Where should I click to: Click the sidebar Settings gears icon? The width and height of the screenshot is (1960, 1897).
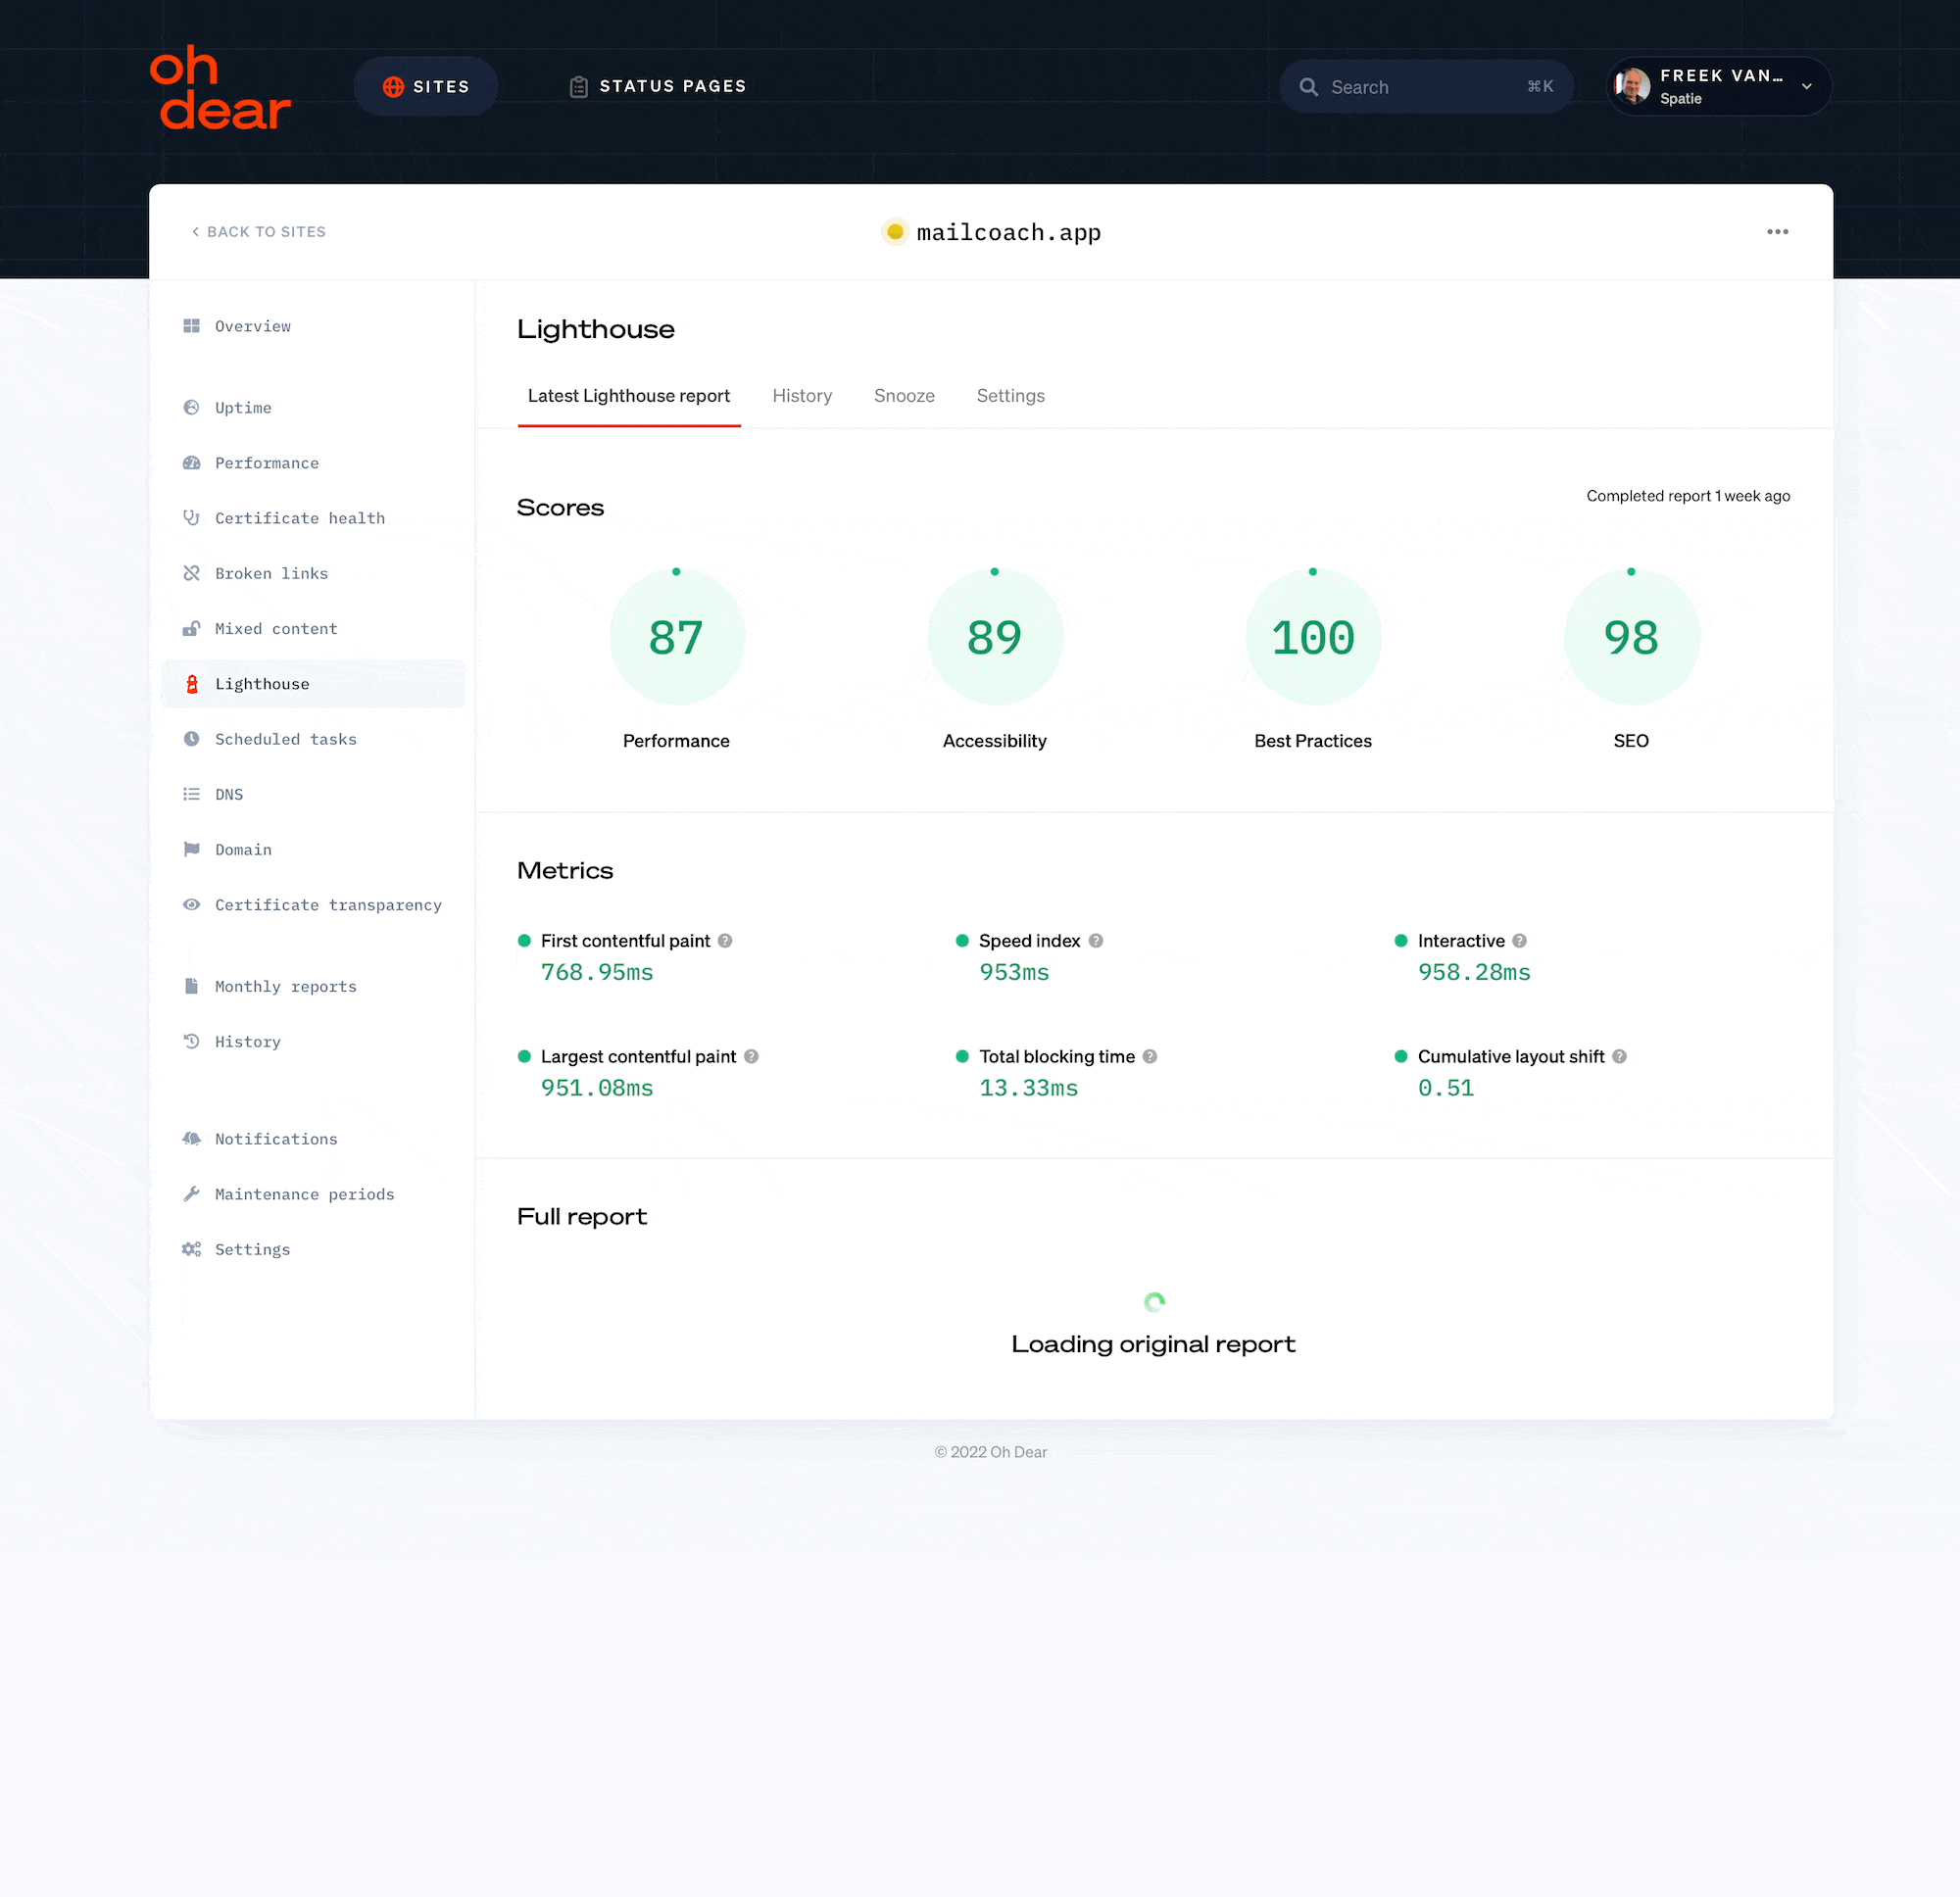click(191, 1249)
